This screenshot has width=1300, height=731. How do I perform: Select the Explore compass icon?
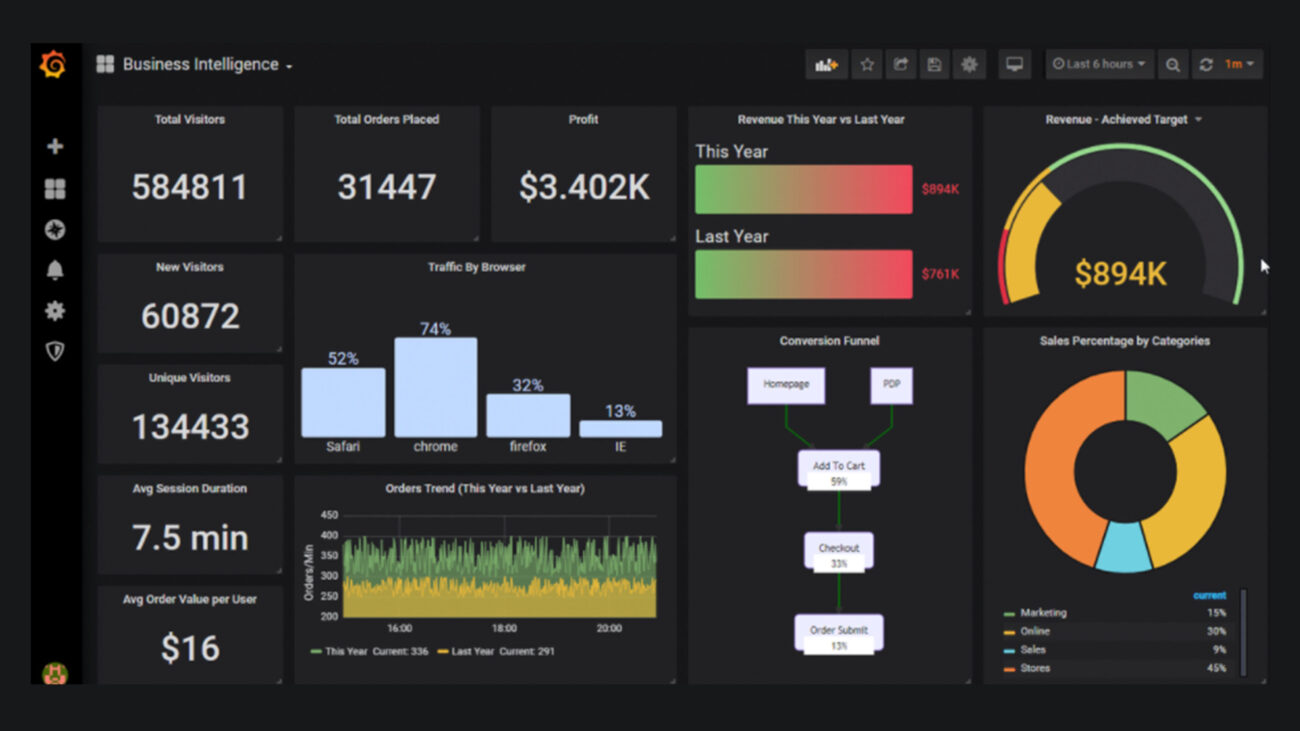click(55, 229)
